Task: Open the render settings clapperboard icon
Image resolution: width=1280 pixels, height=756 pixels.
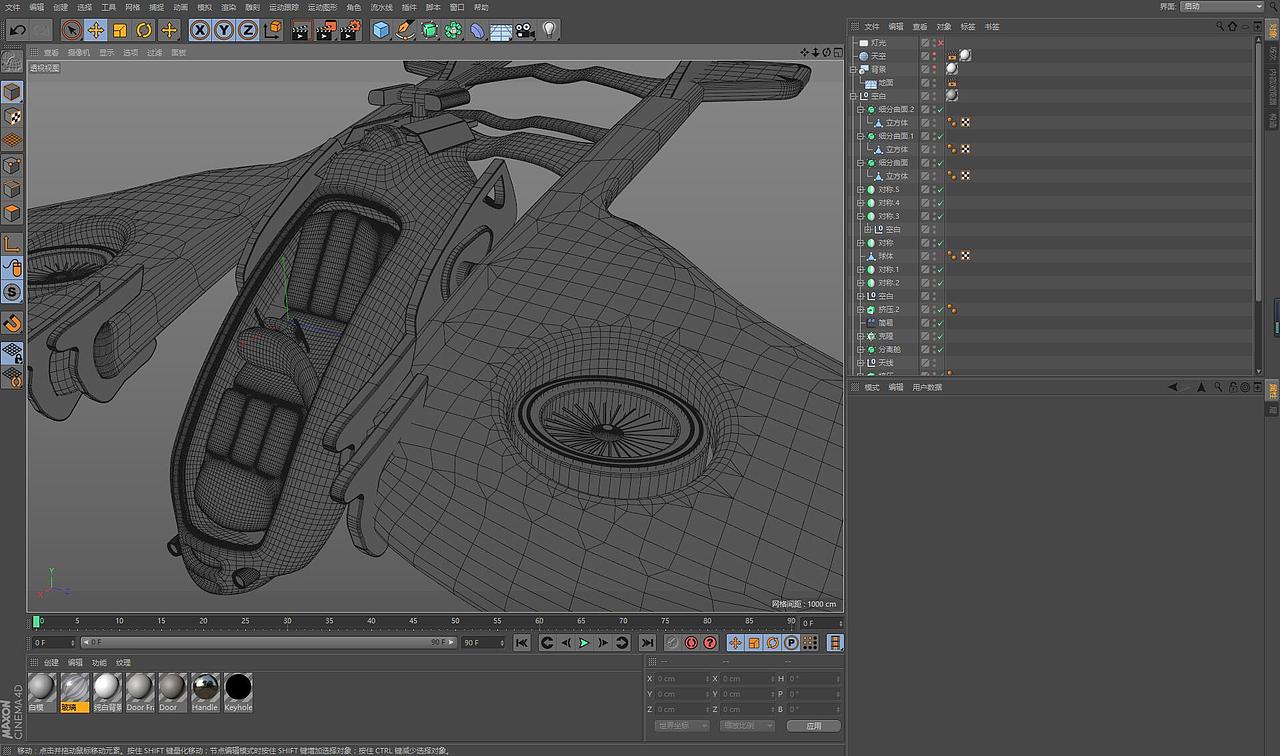Action: 349,30
